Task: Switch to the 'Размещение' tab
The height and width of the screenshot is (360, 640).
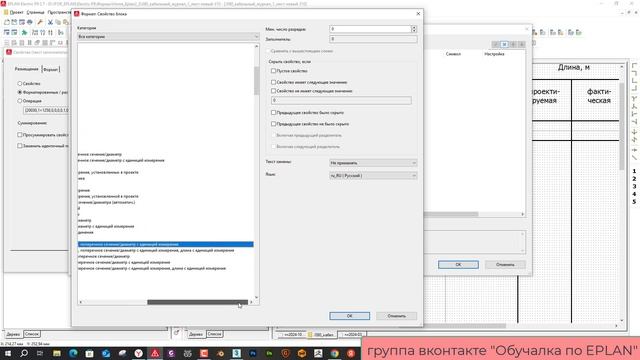Action: (x=27, y=69)
